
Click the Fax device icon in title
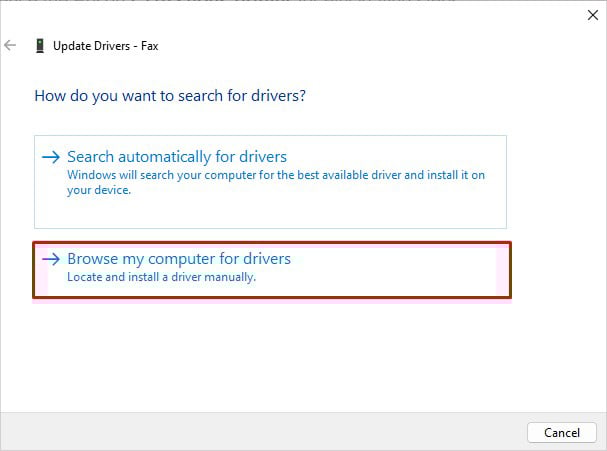point(39,45)
